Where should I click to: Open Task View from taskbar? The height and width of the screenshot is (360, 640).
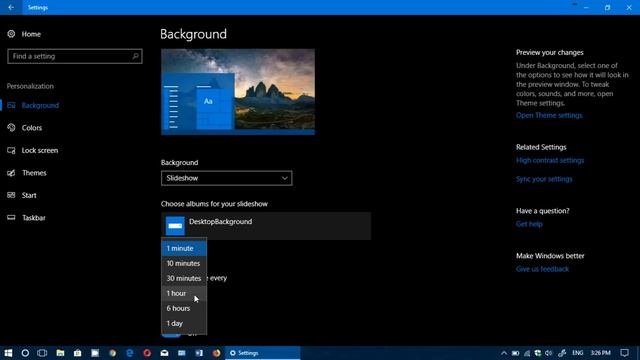coord(42,353)
